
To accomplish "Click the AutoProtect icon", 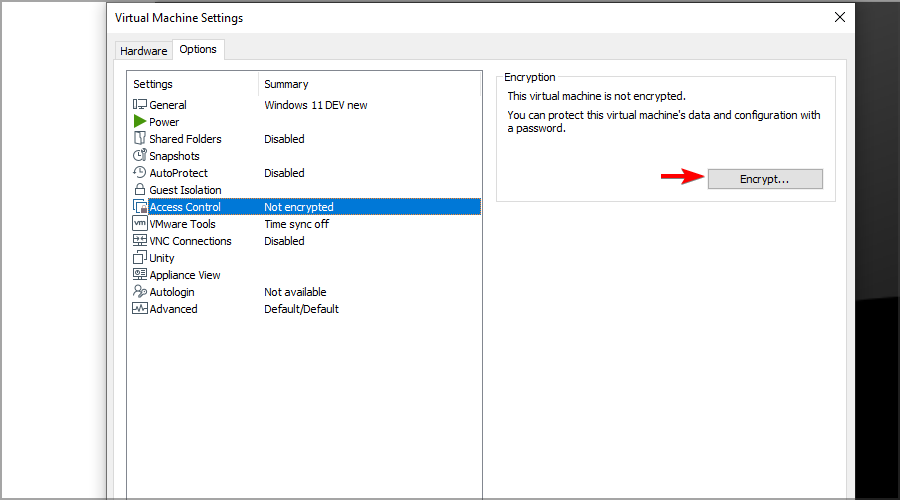I will pos(140,173).
